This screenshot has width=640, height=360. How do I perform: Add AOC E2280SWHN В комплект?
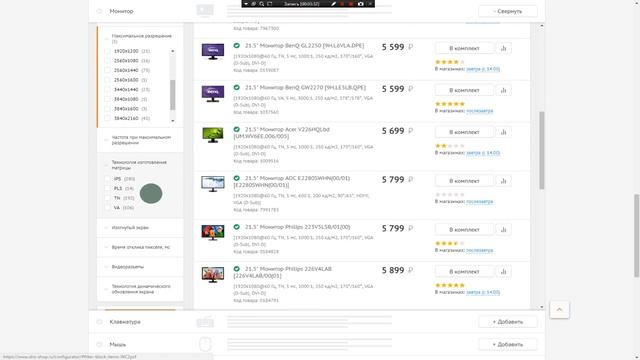click(464, 181)
